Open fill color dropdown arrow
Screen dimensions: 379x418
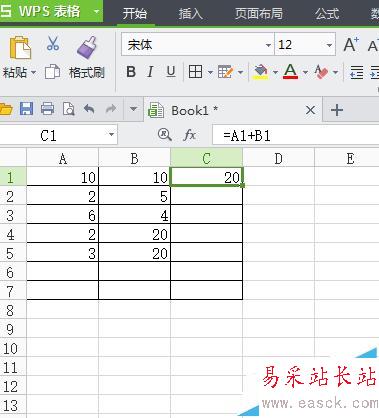click(x=275, y=72)
